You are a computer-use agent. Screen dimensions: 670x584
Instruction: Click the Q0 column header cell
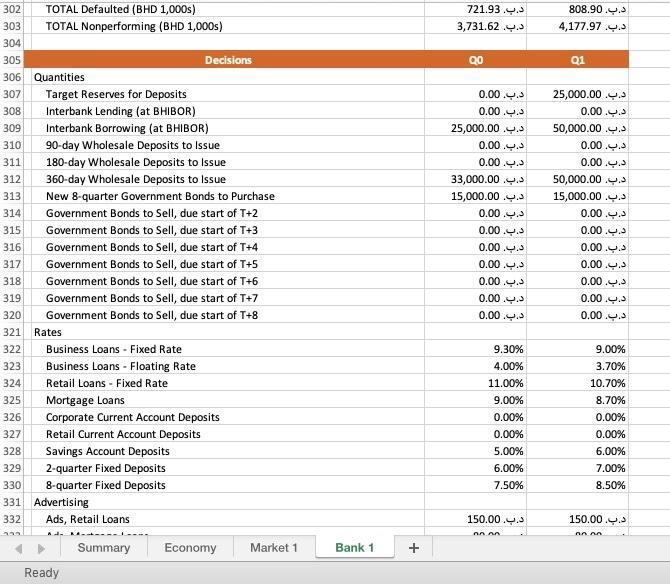pos(476,60)
